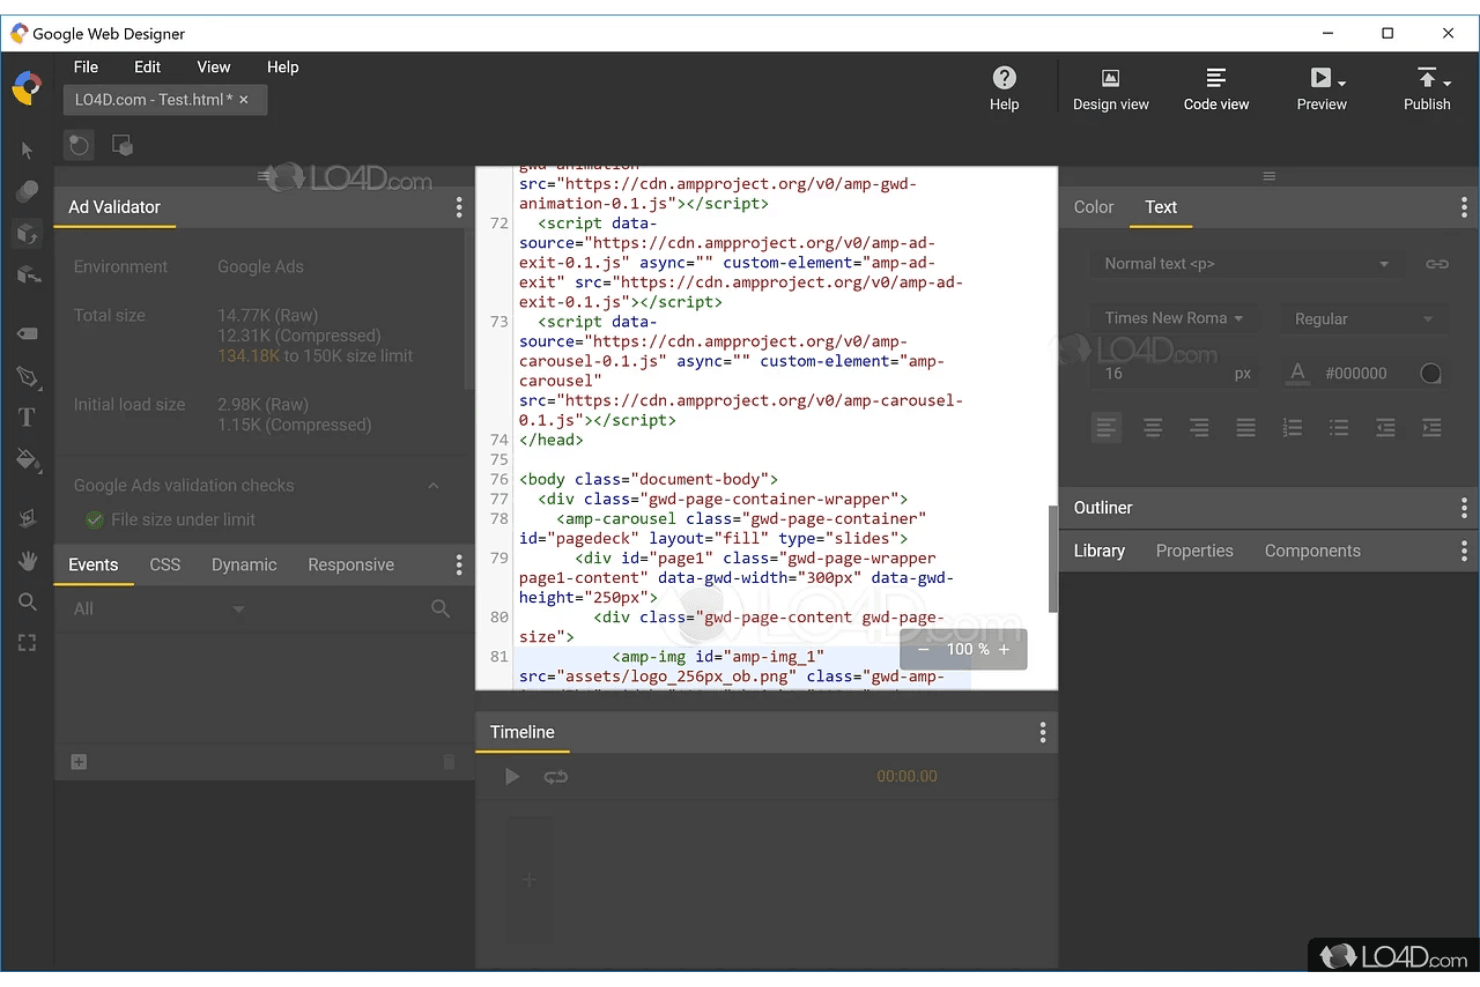This screenshot has height=987, width=1480.
Task: Close the LO4D.com - Test.html tab
Action: coord(243,100)
